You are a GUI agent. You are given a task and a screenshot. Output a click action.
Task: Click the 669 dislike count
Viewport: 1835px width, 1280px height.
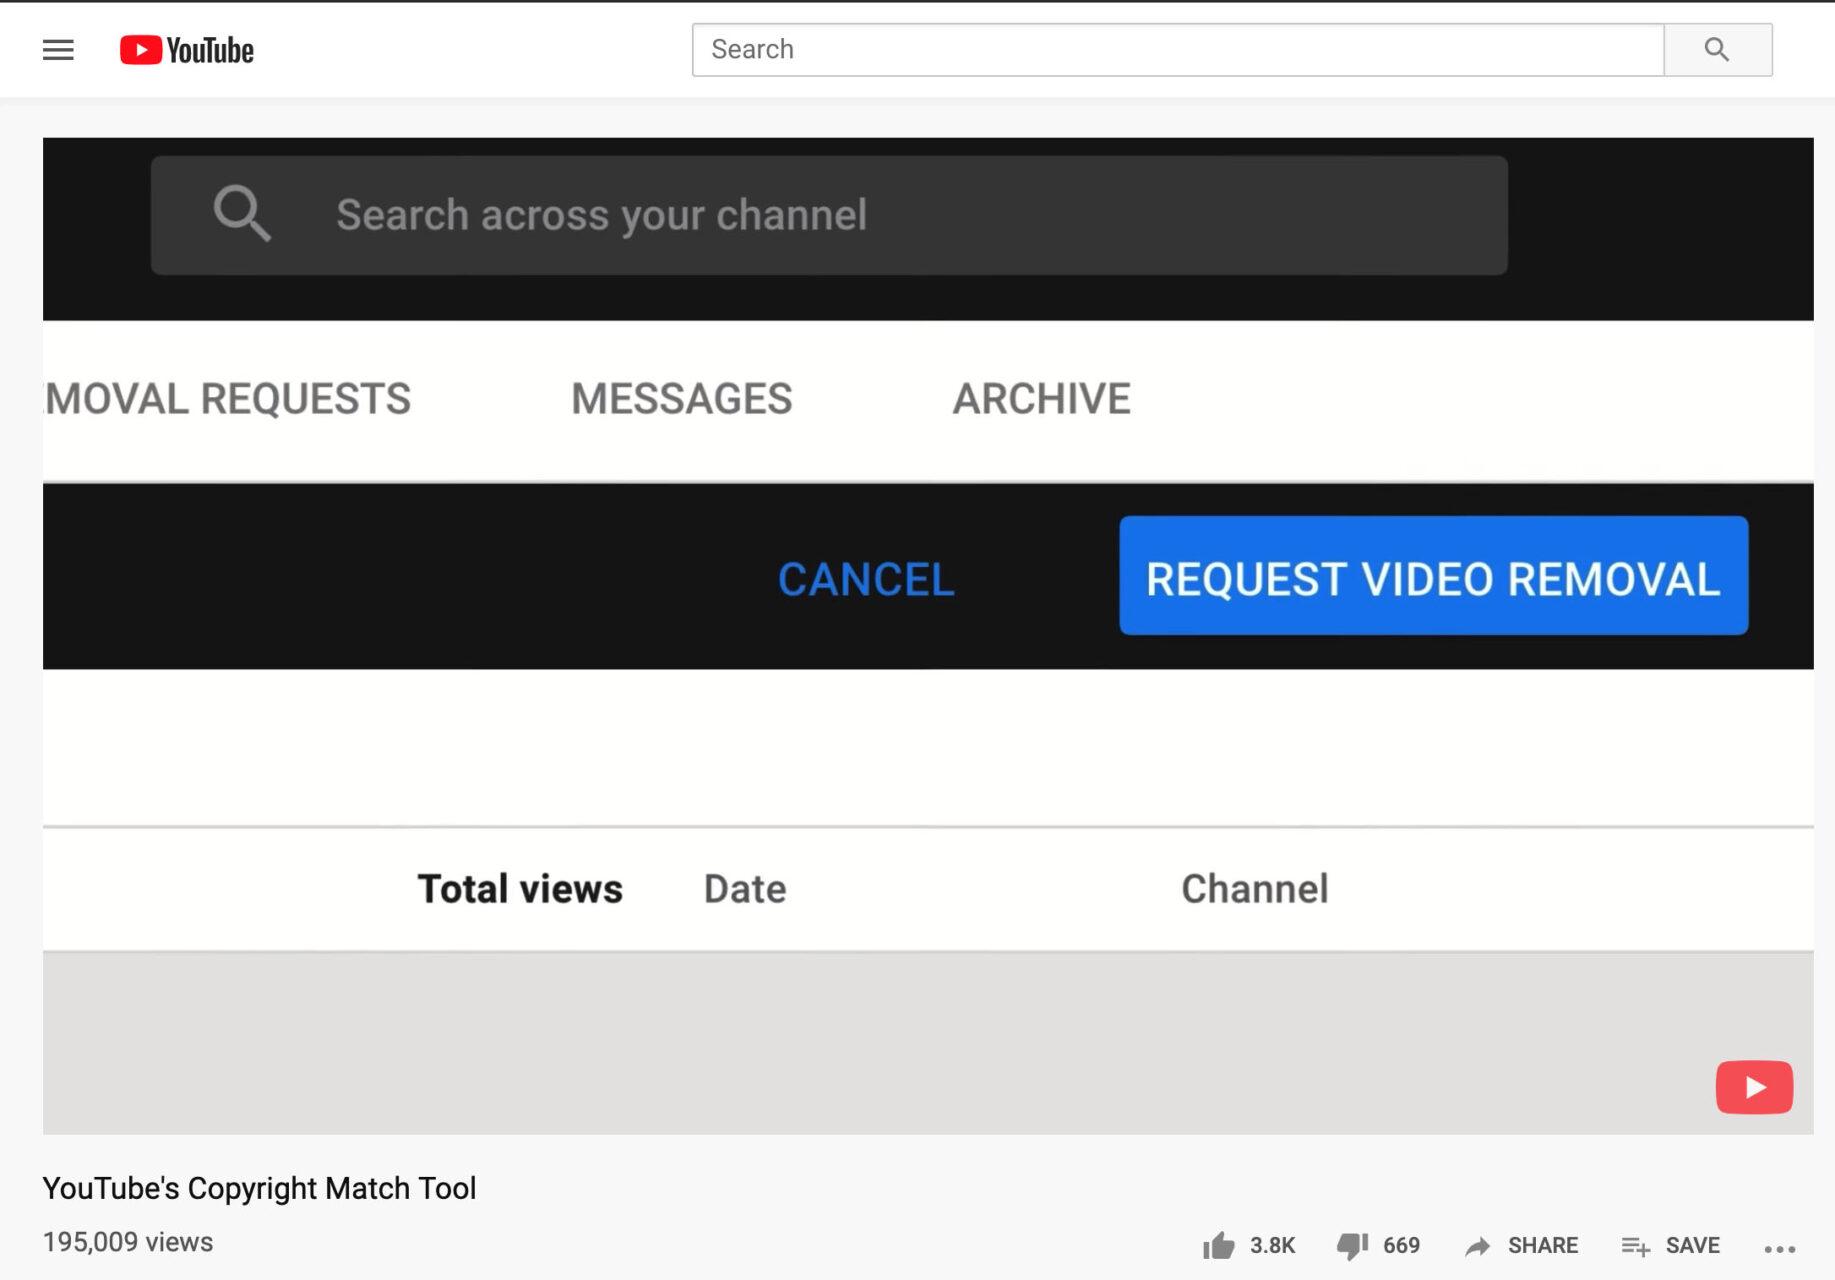coord(1401,1246)
